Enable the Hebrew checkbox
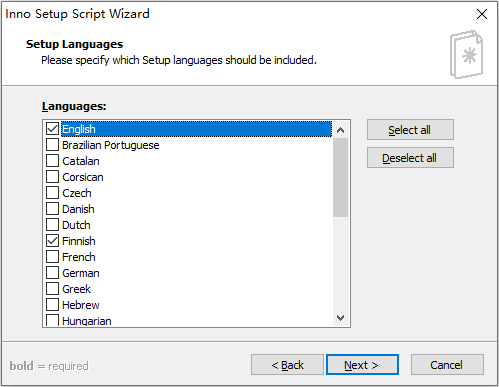 click(52, 305)
